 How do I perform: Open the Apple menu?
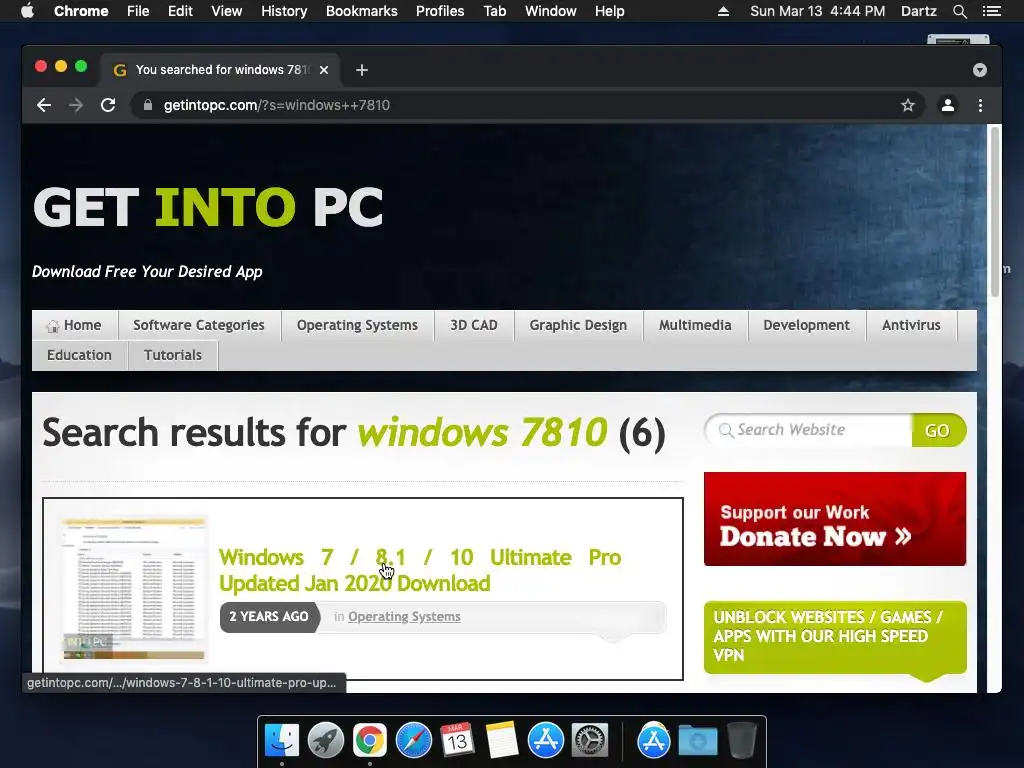tap(27, 11)
